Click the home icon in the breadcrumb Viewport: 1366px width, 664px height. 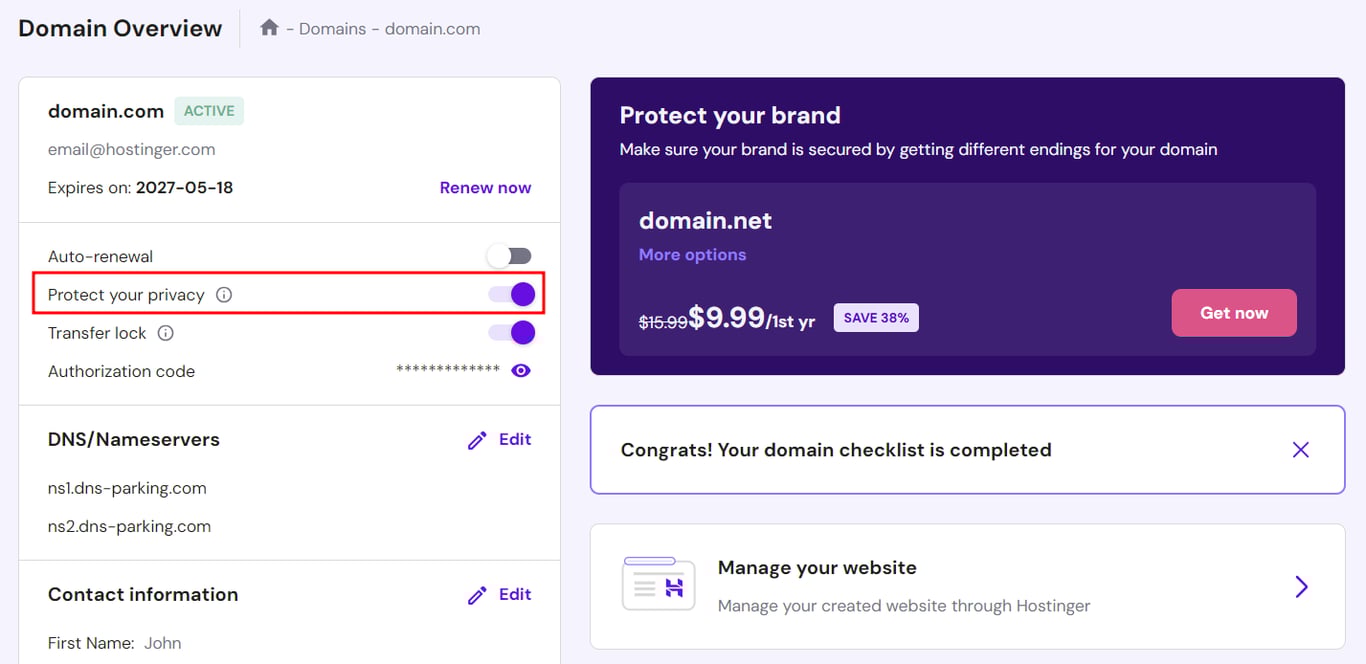268,29
